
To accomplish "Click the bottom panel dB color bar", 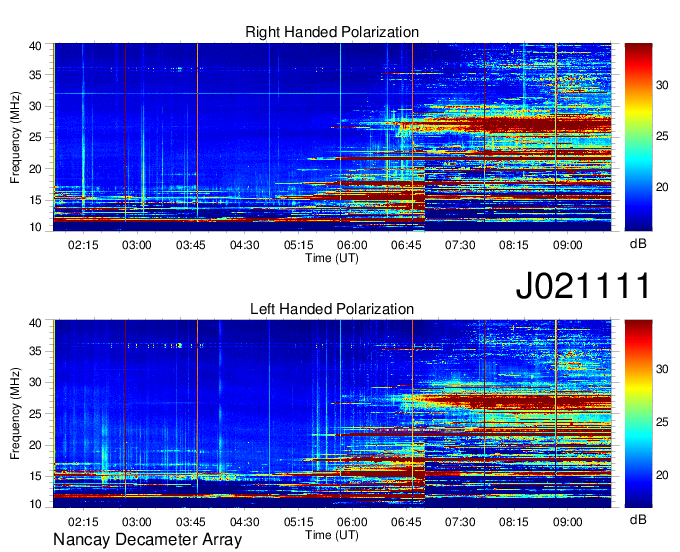I will click(x=638, y=414).
